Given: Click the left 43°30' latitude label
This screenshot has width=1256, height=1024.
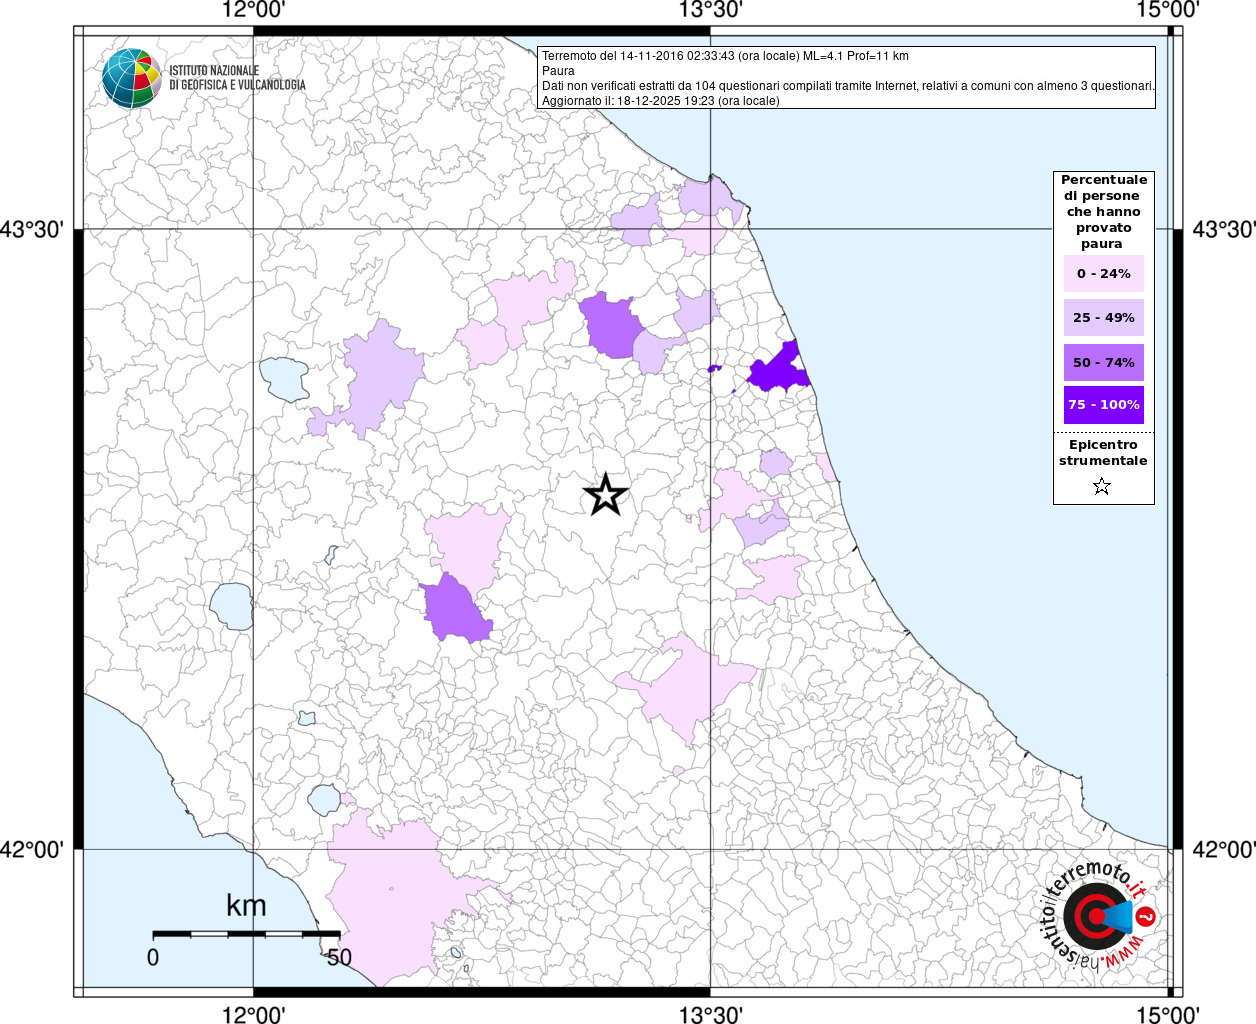Looking at the screenshot, I should [38, 230].
